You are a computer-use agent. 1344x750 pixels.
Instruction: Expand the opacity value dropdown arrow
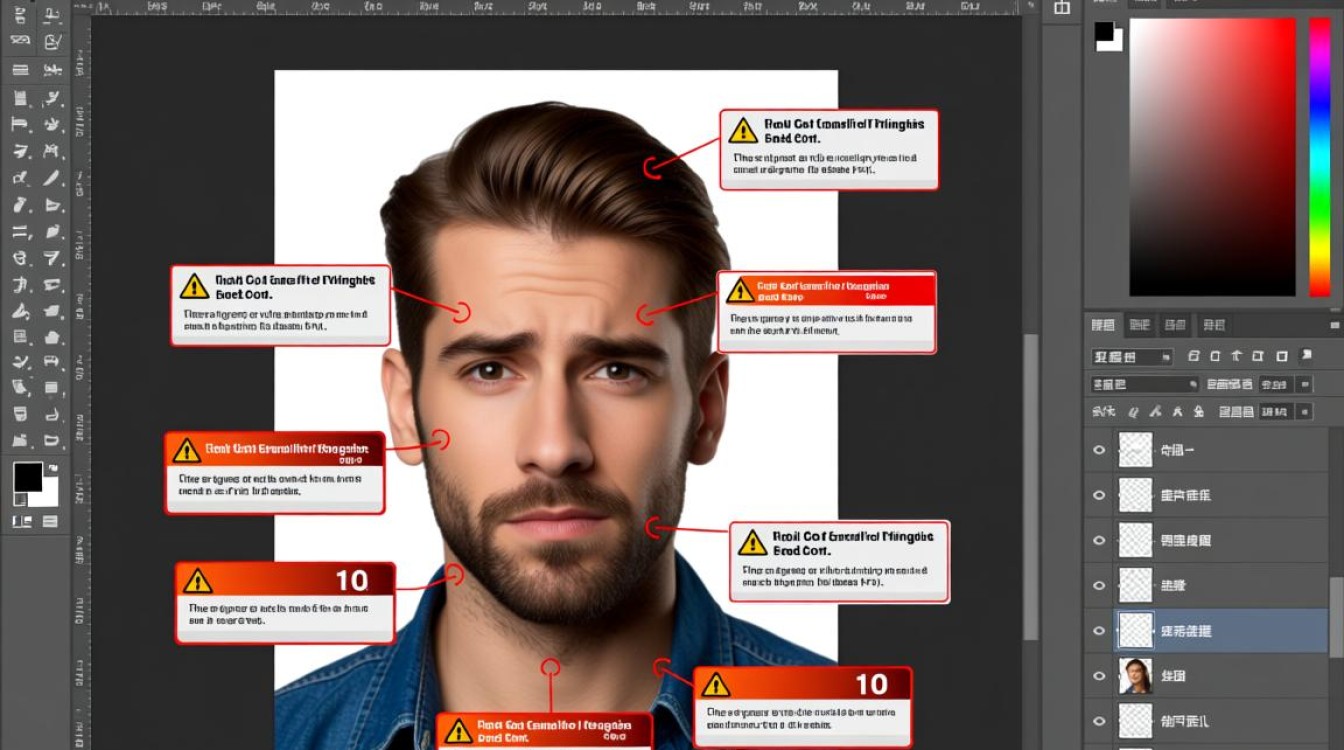click(x=1303, y=384)
